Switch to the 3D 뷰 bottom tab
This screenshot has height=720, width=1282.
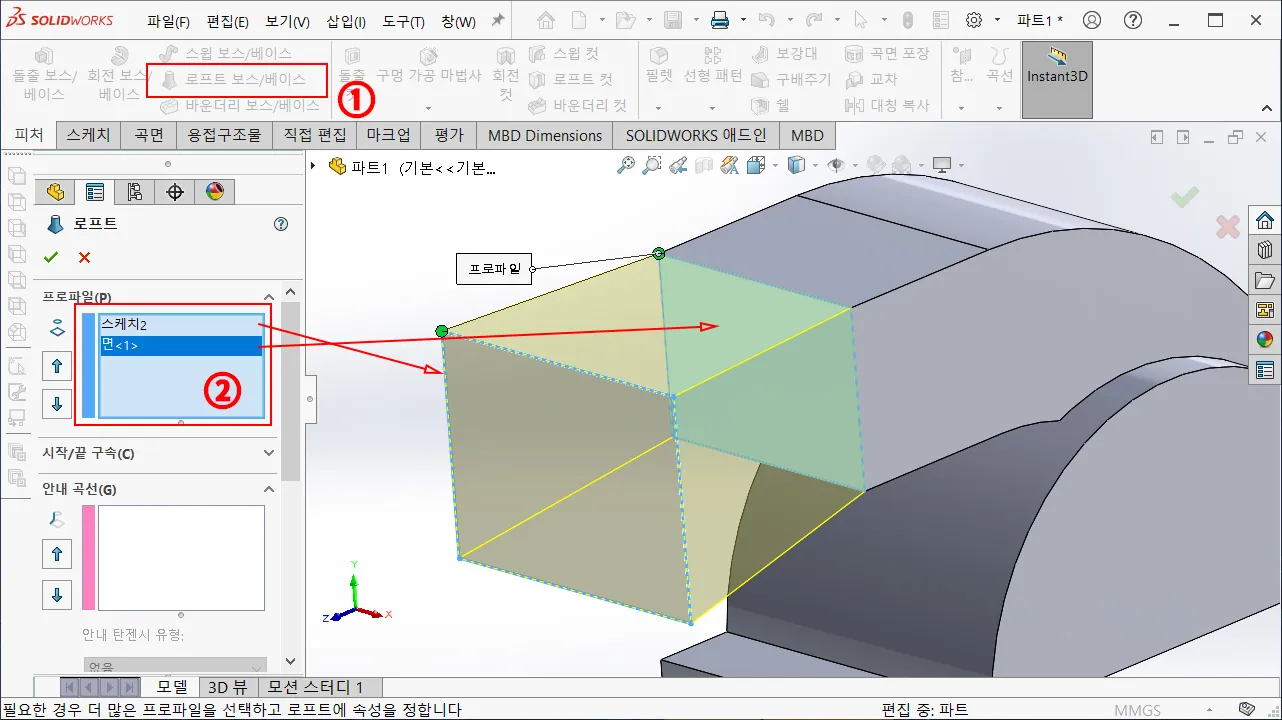pyautogui.click(x=227, y=687)
